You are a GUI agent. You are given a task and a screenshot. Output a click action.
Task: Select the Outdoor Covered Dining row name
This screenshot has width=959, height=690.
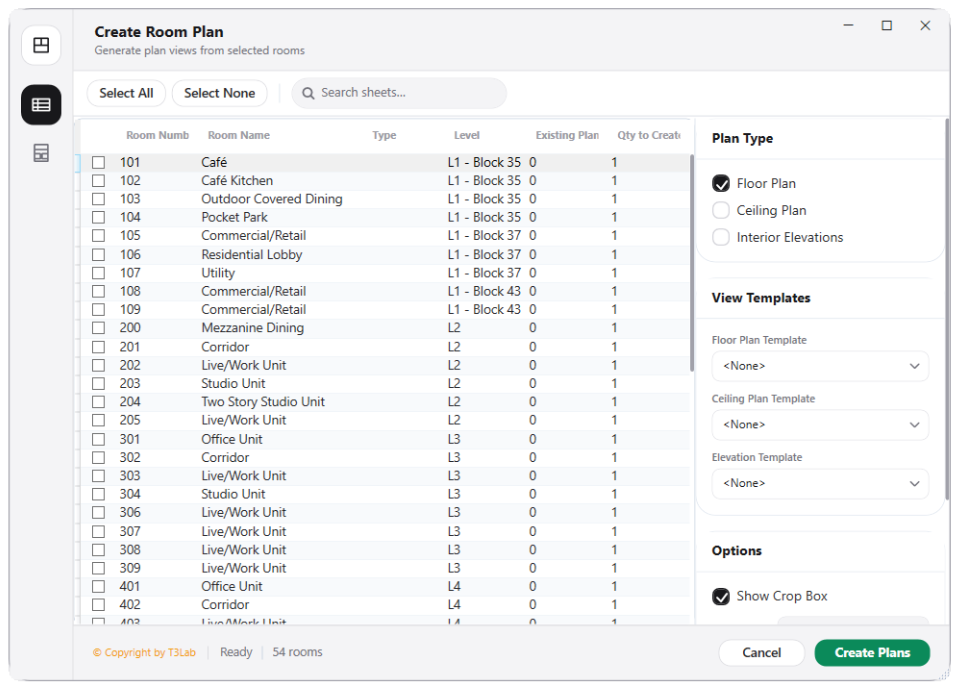[272, 199]
